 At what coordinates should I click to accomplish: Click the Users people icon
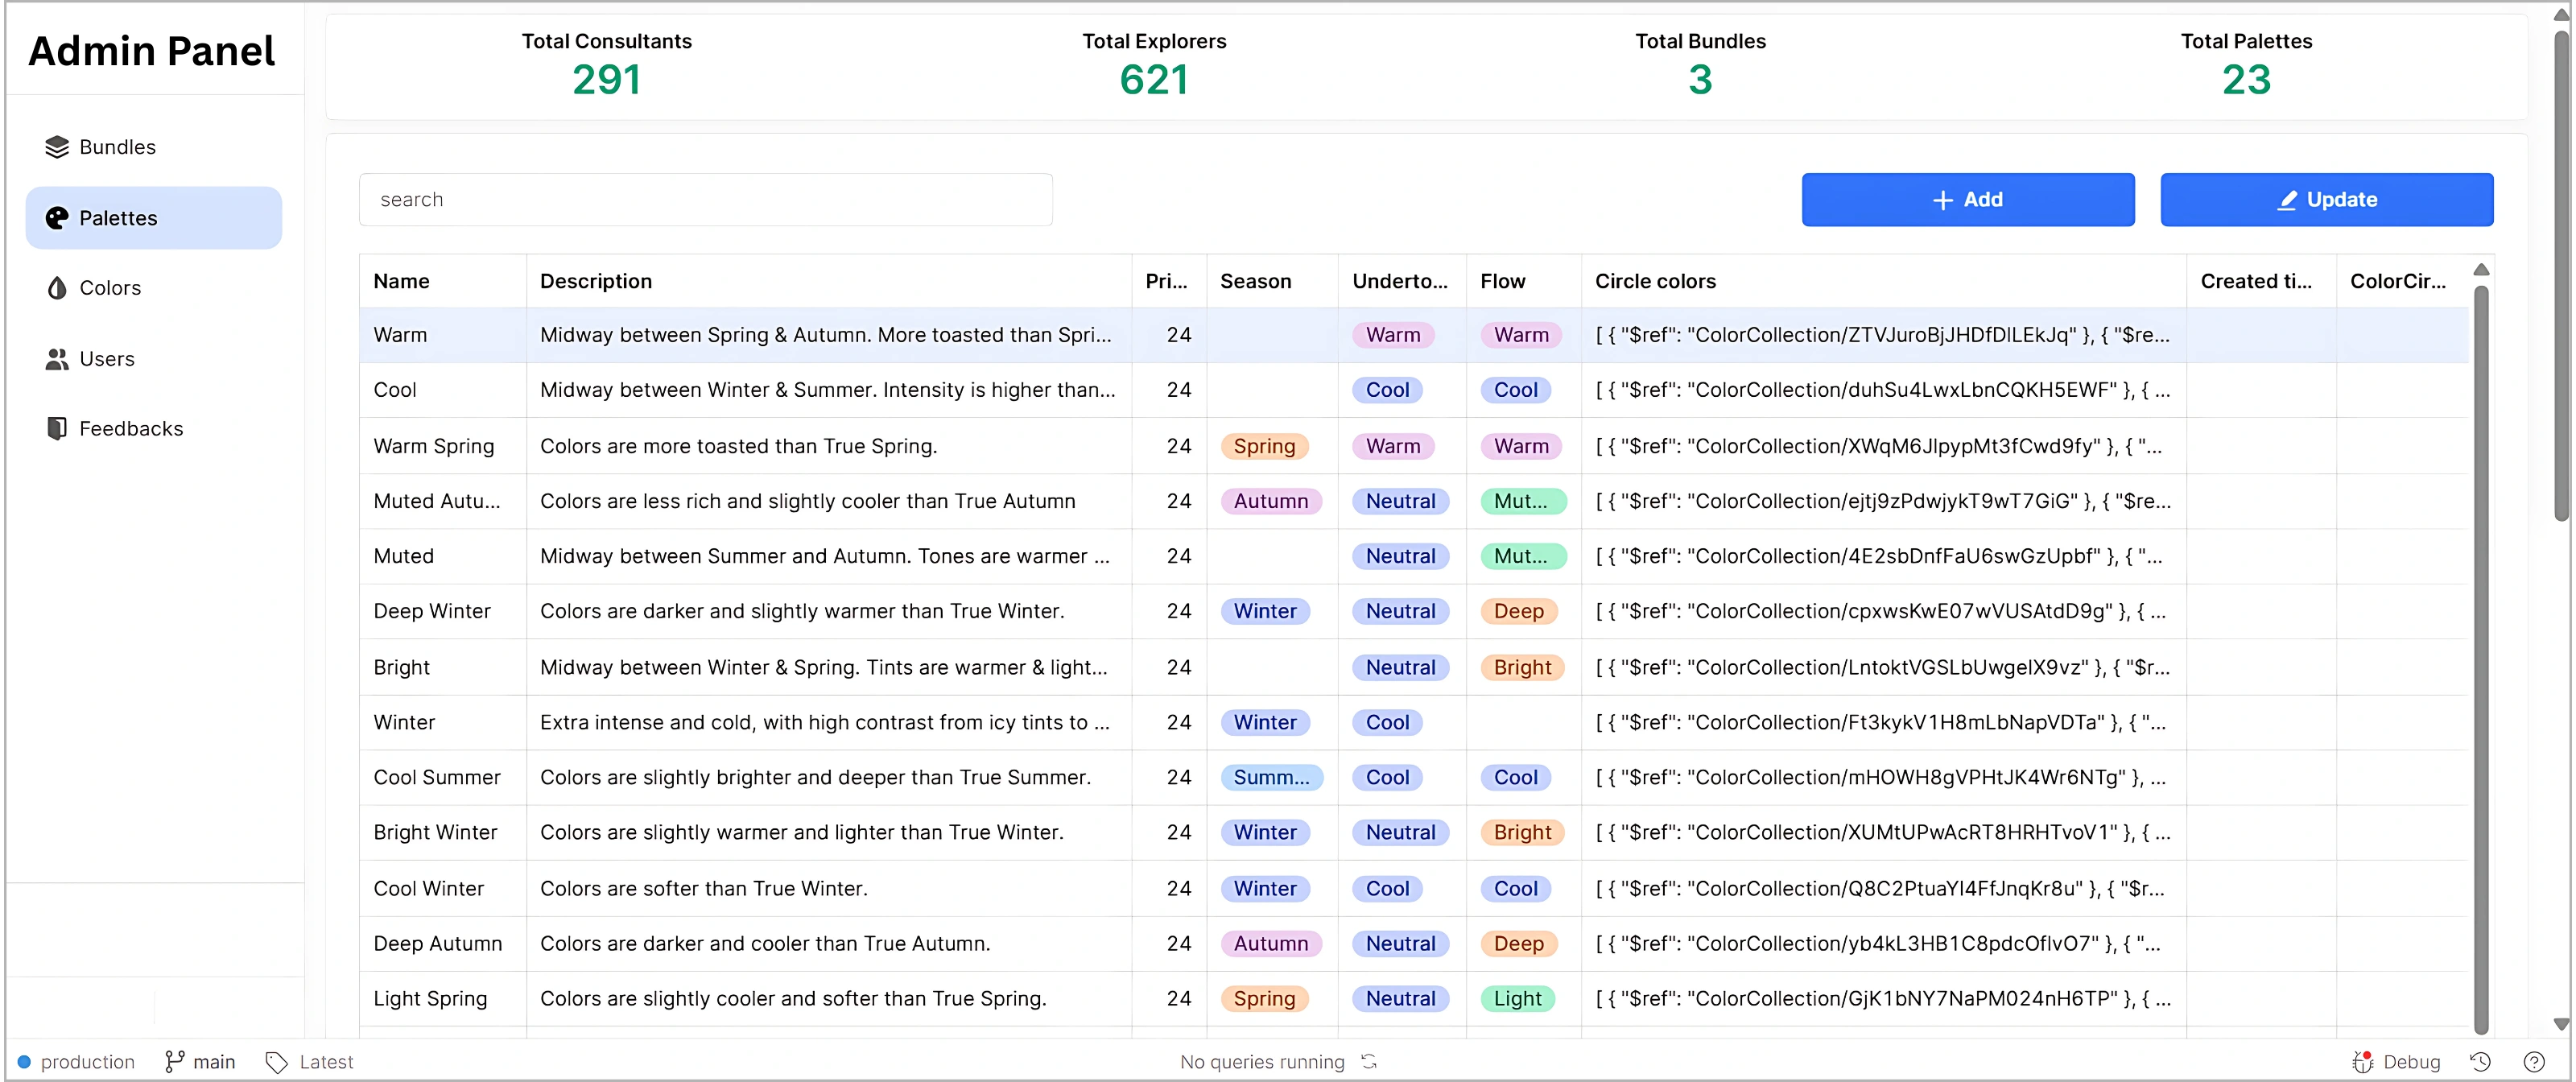57,359
